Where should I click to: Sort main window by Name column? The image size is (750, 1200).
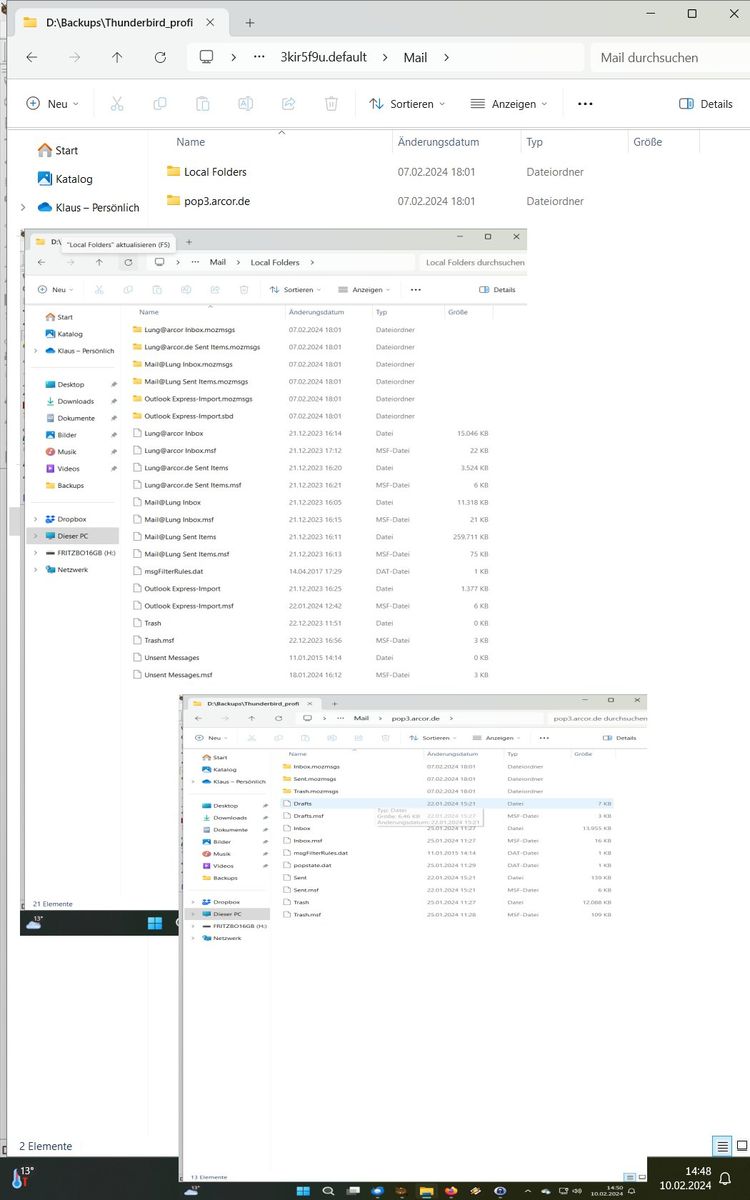(190, 142)
